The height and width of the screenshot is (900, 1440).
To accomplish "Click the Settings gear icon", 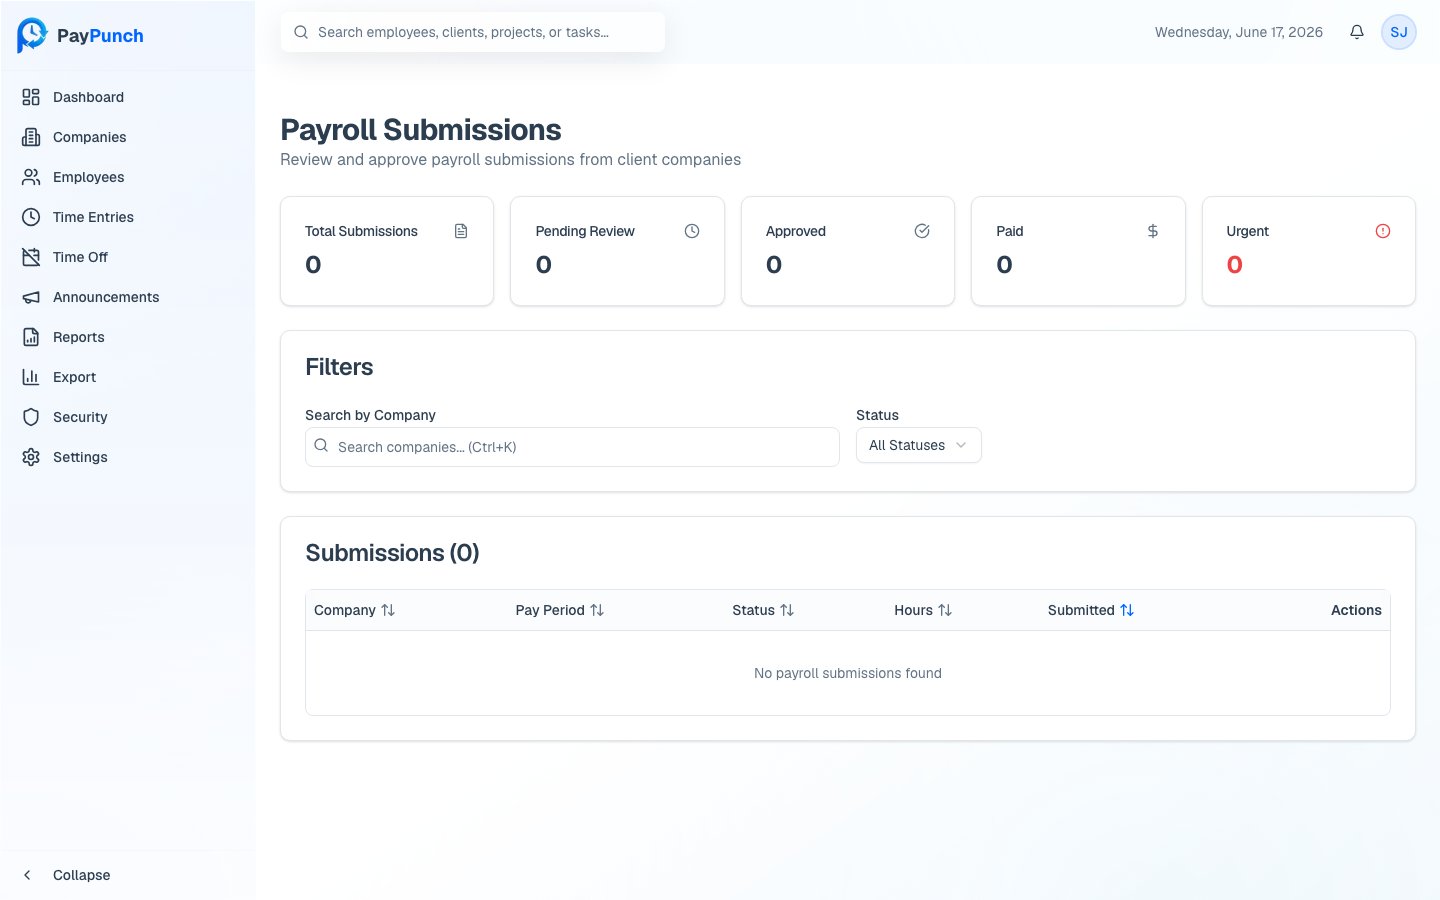I will point(31,457).
